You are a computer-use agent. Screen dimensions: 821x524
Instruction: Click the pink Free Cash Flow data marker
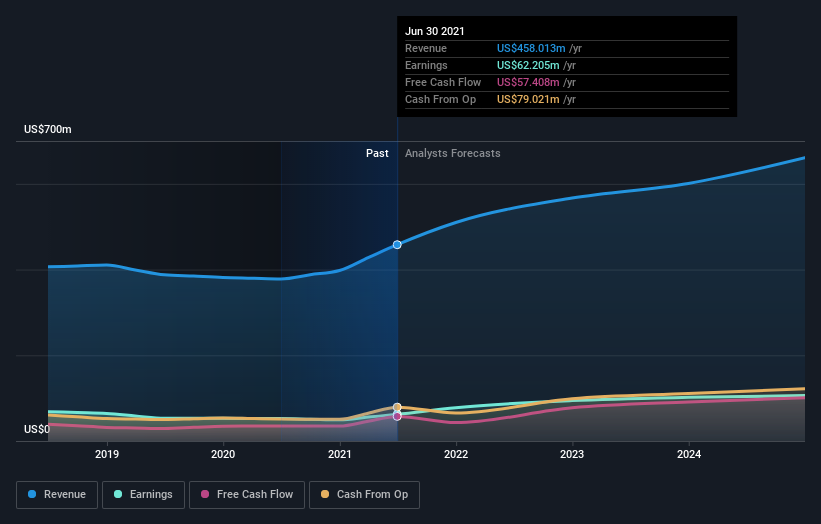pyautogui.click(x=397, y=417)
